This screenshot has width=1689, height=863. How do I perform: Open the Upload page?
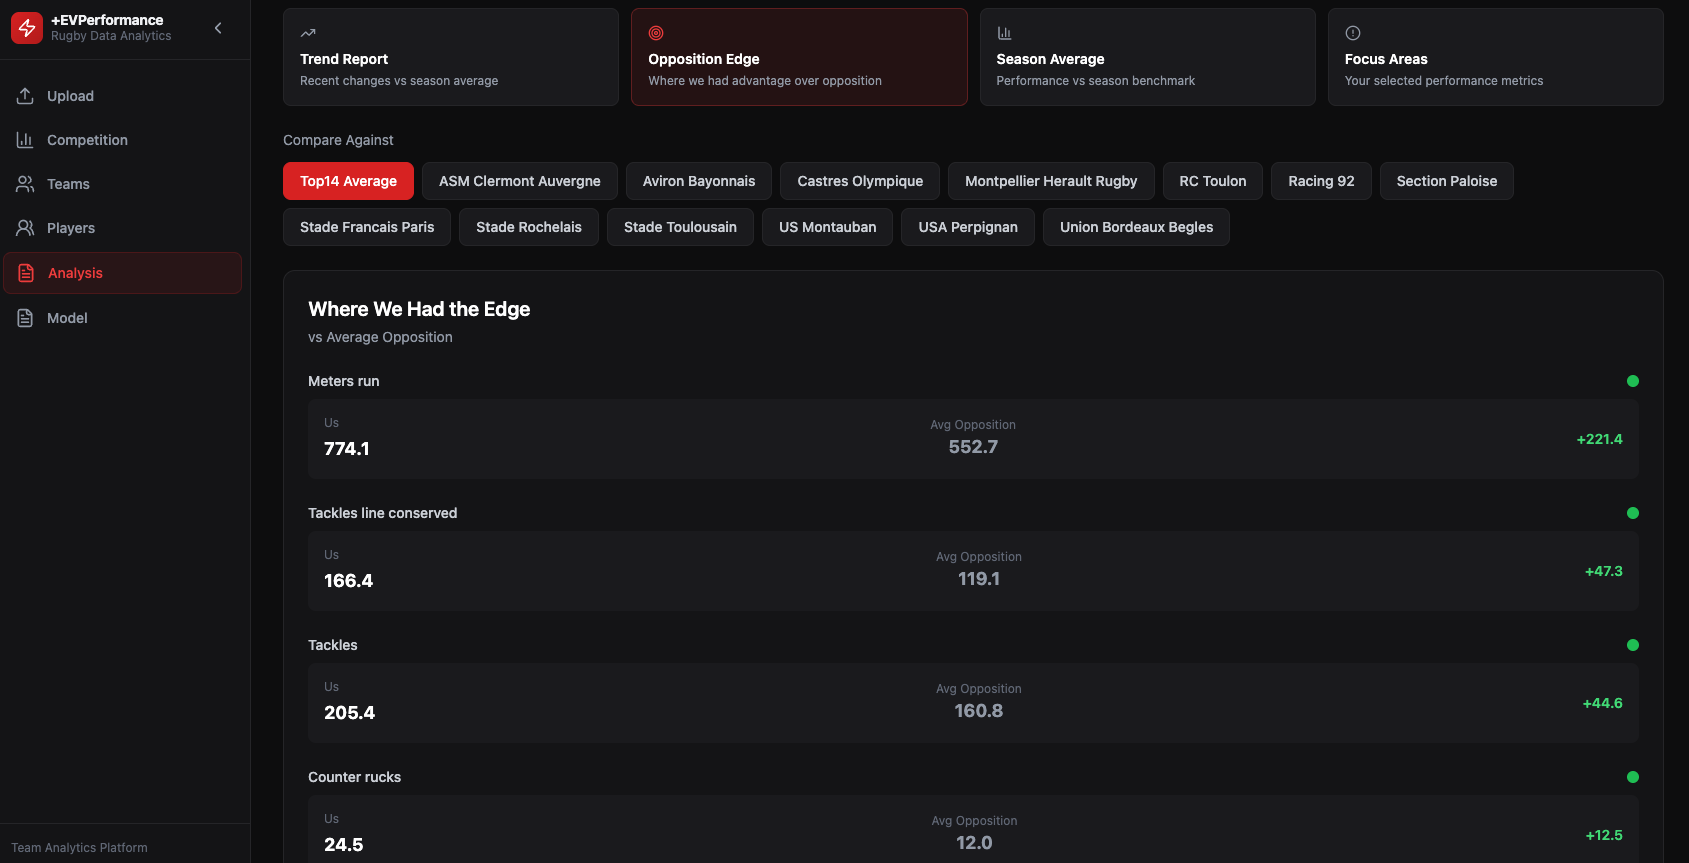click(123, 96)
